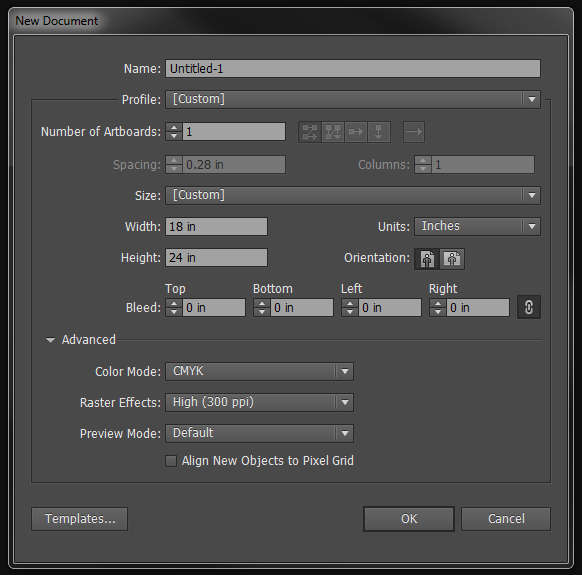
Task: Choose landscape orientation icon
Action: [452, 258]
